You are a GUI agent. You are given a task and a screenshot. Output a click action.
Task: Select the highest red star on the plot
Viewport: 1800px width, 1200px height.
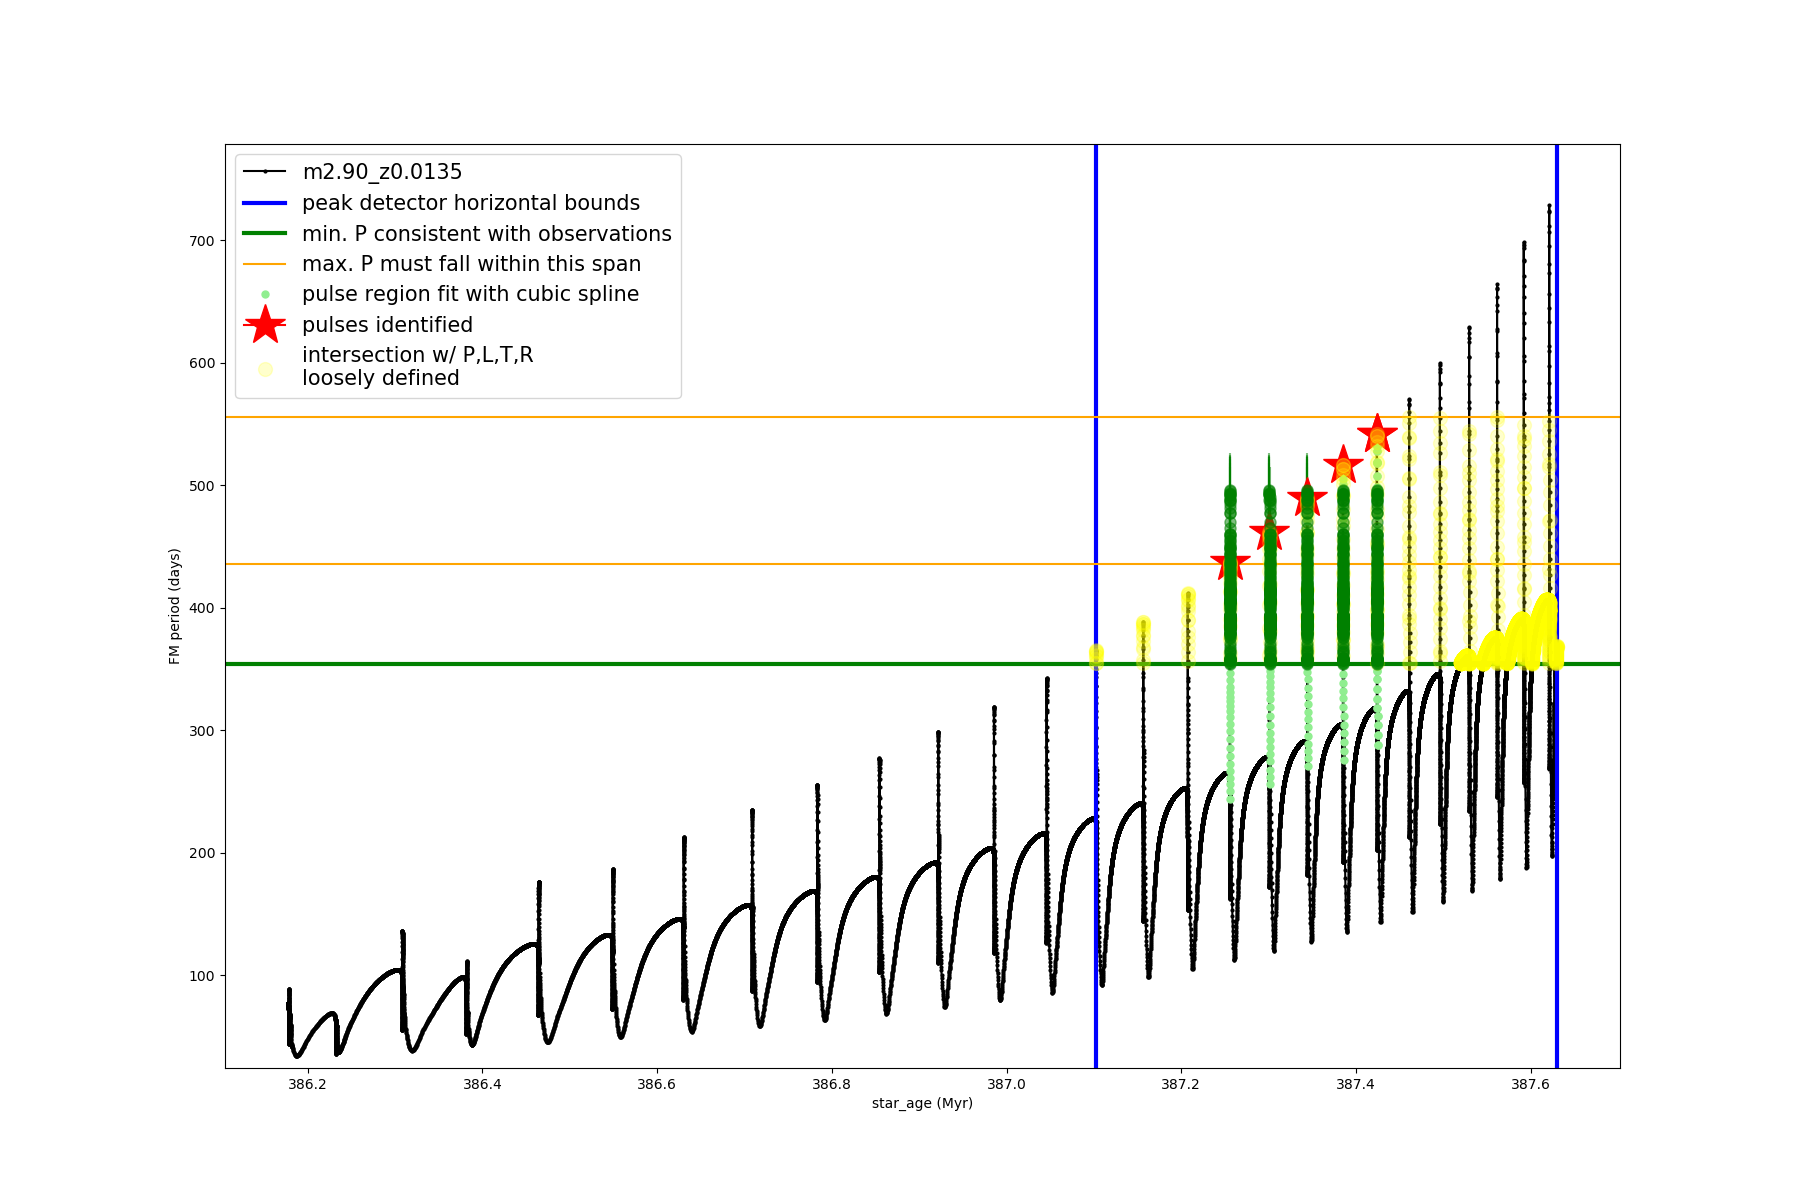1377,434
